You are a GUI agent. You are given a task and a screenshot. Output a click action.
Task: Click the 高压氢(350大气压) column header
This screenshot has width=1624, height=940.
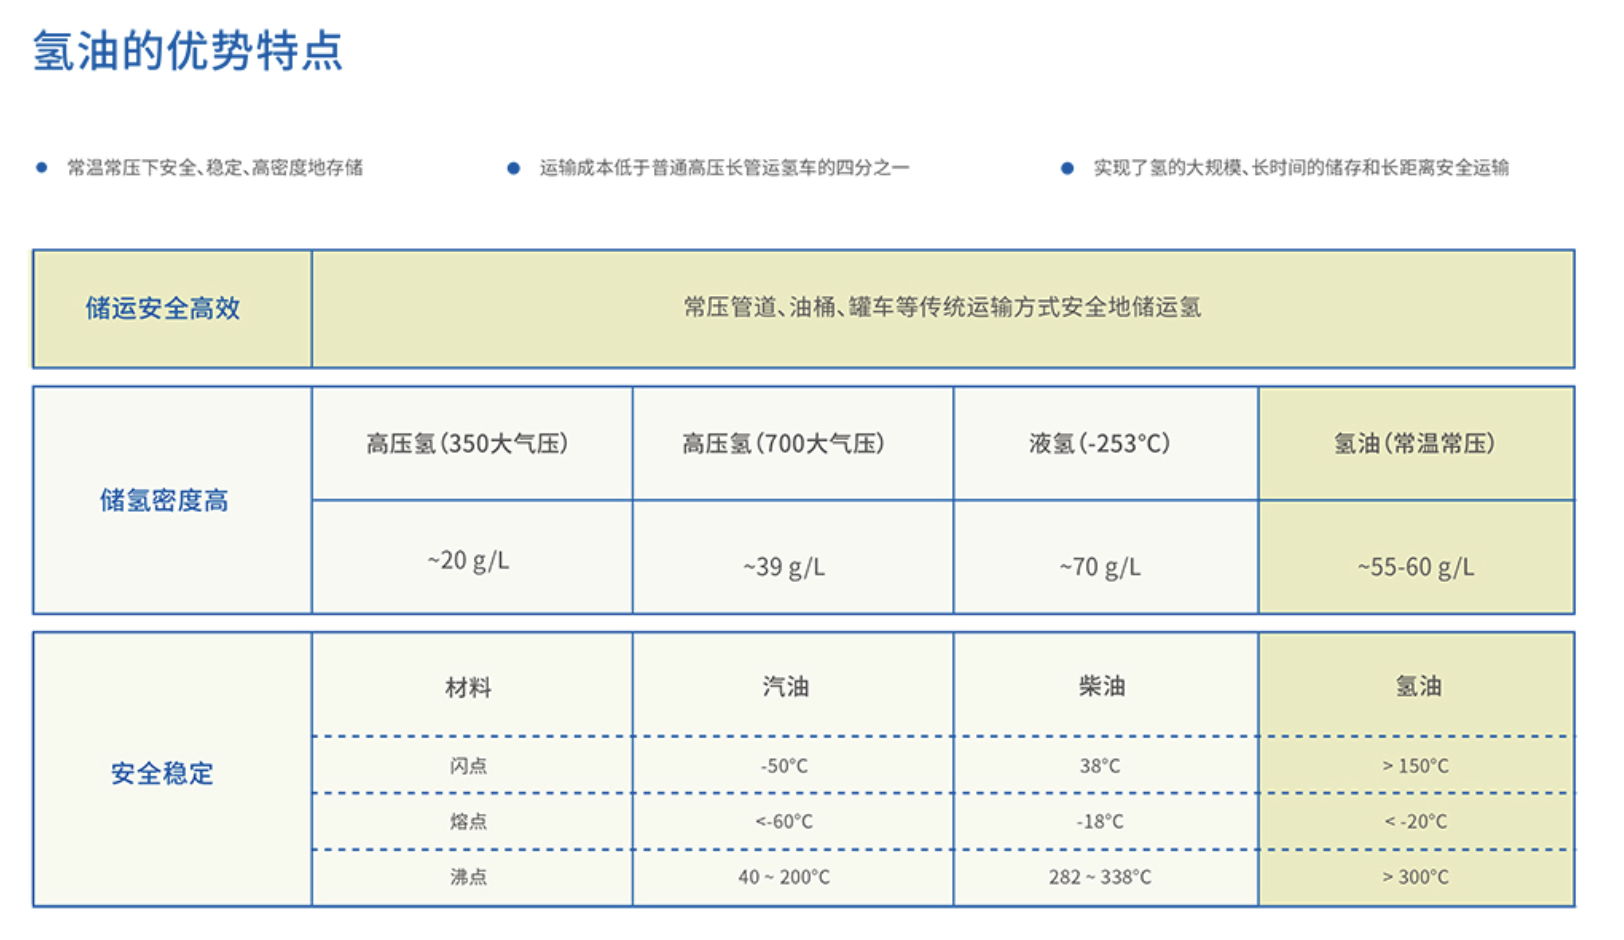[x=467, y=443]
